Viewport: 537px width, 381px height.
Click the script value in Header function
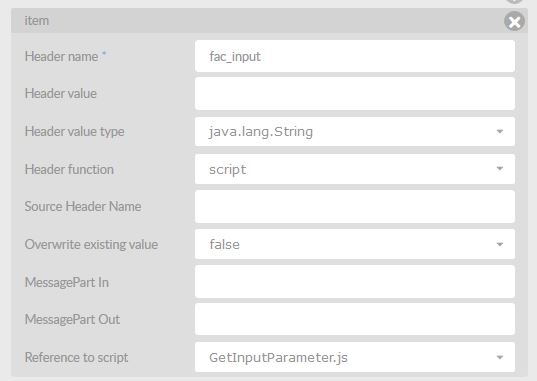(227, 170)
